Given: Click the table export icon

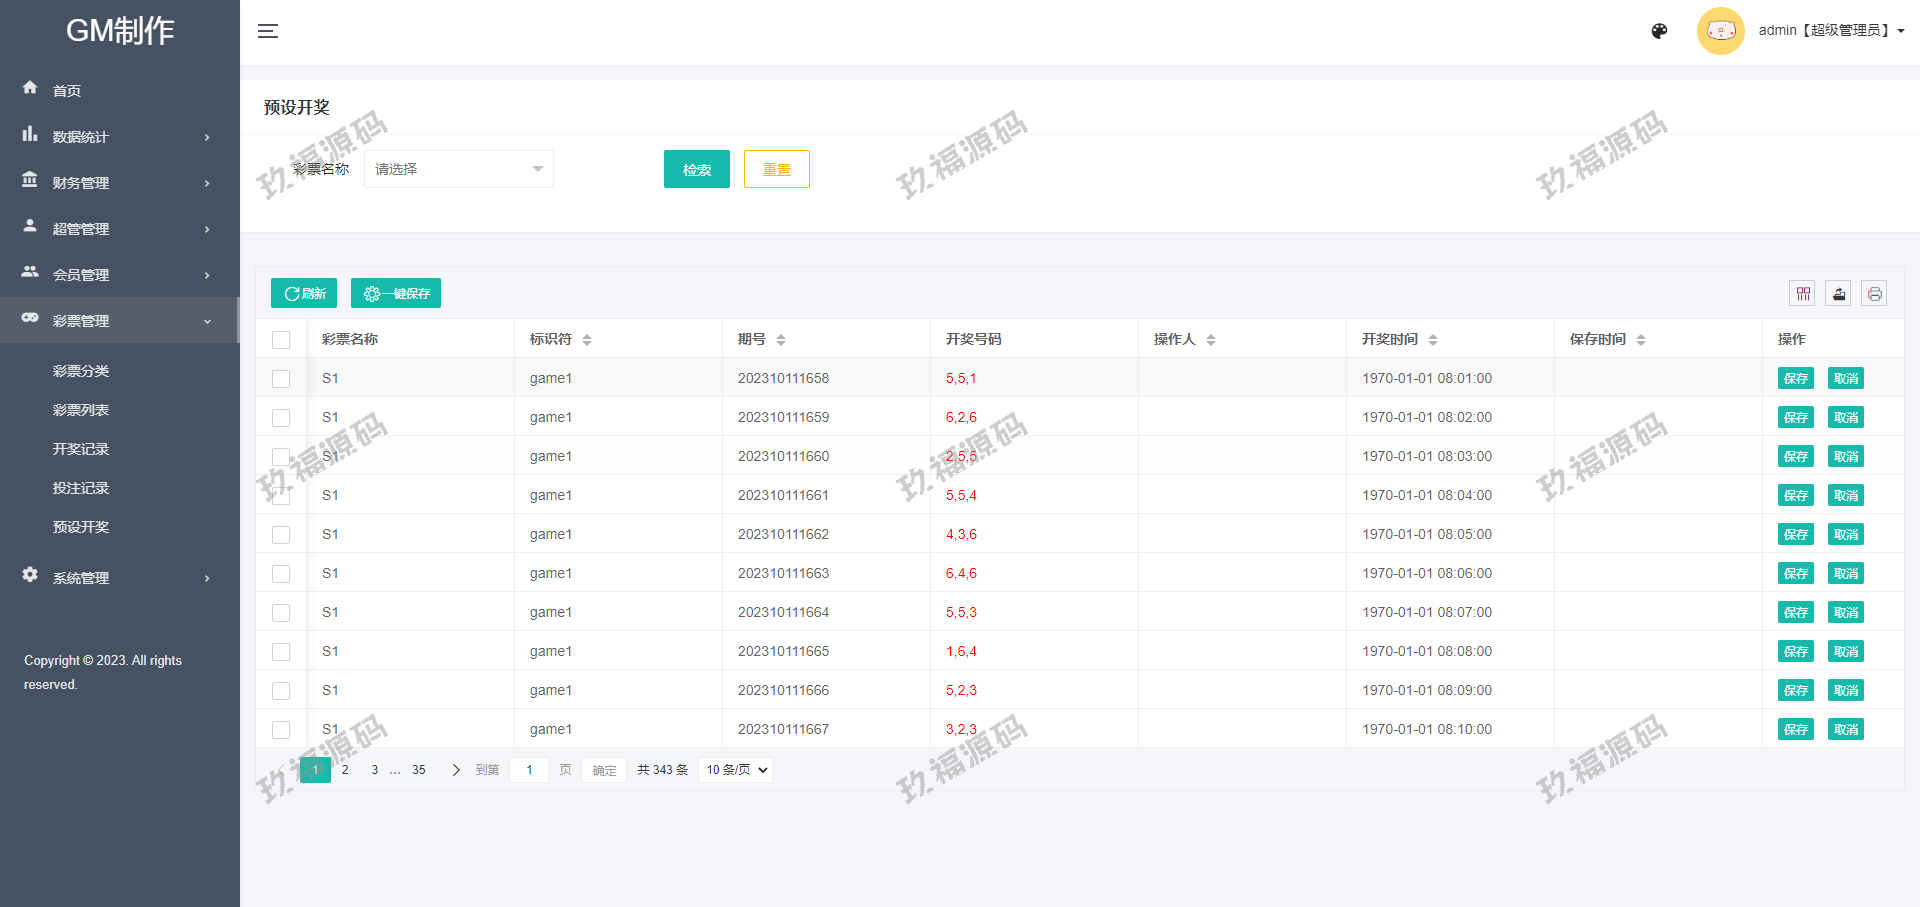Looking at the screenshot, I should pos(1838,293).
